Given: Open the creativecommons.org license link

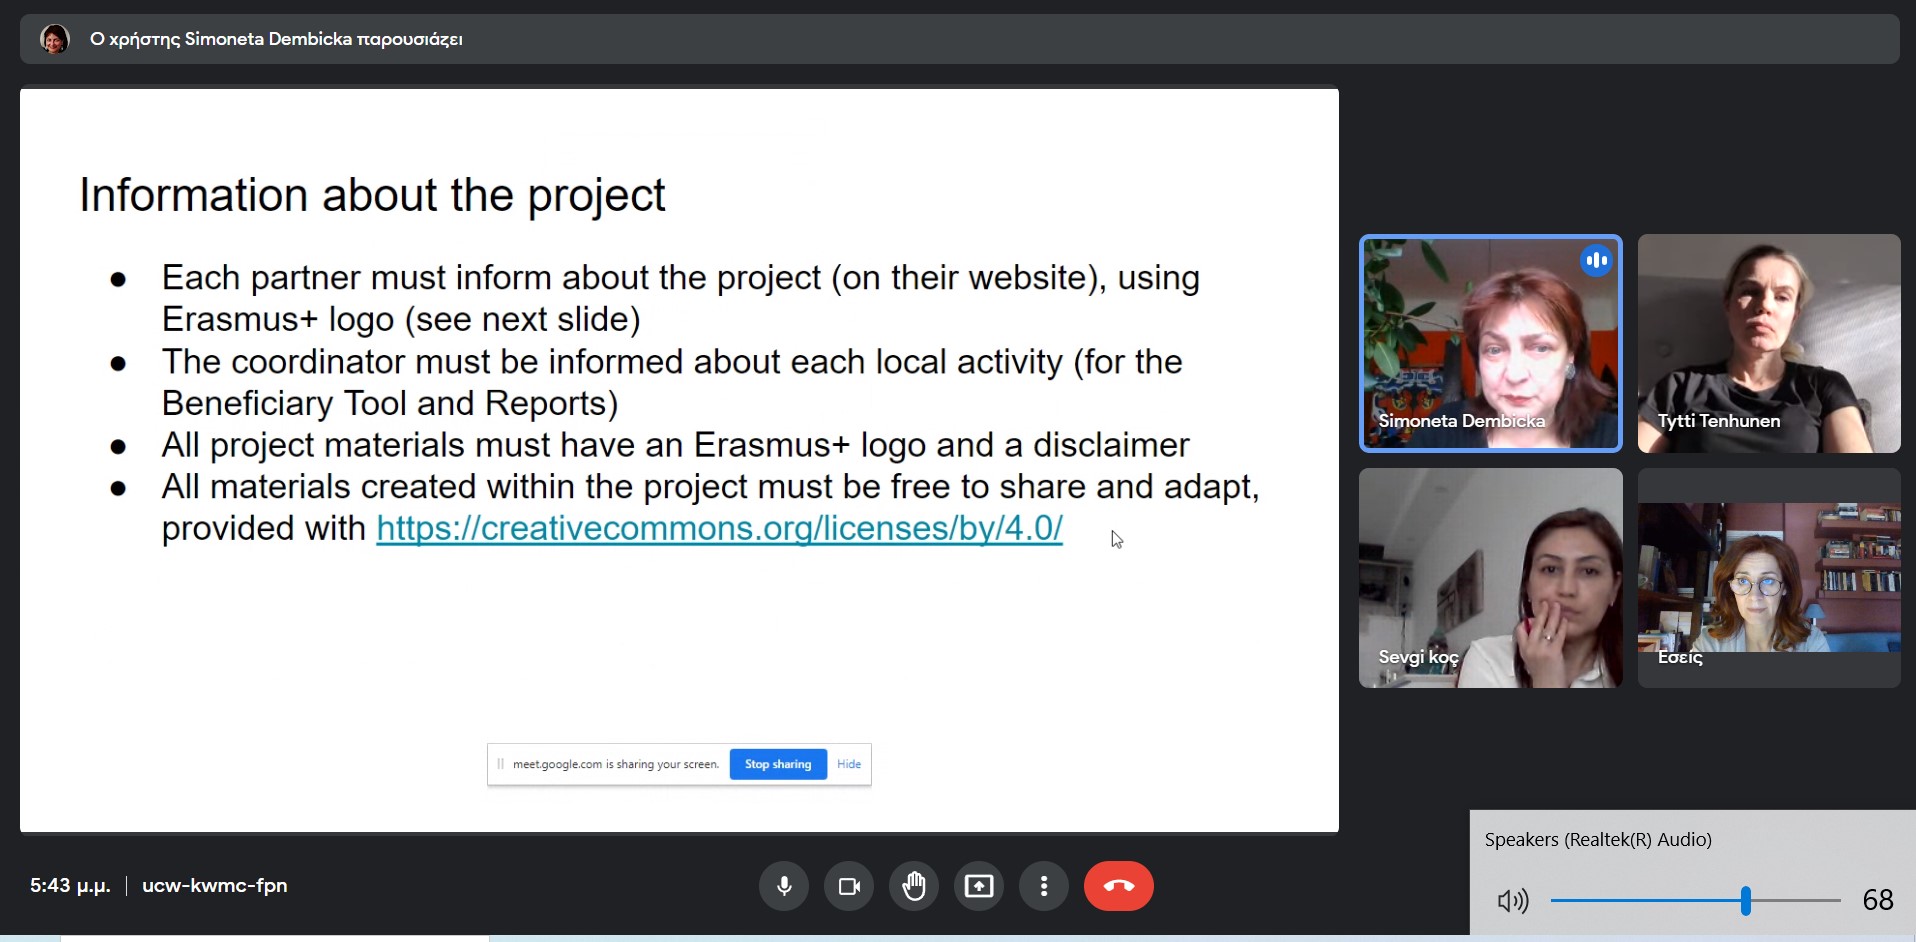Looking at the screenshot, I should (x=719, y=528).
